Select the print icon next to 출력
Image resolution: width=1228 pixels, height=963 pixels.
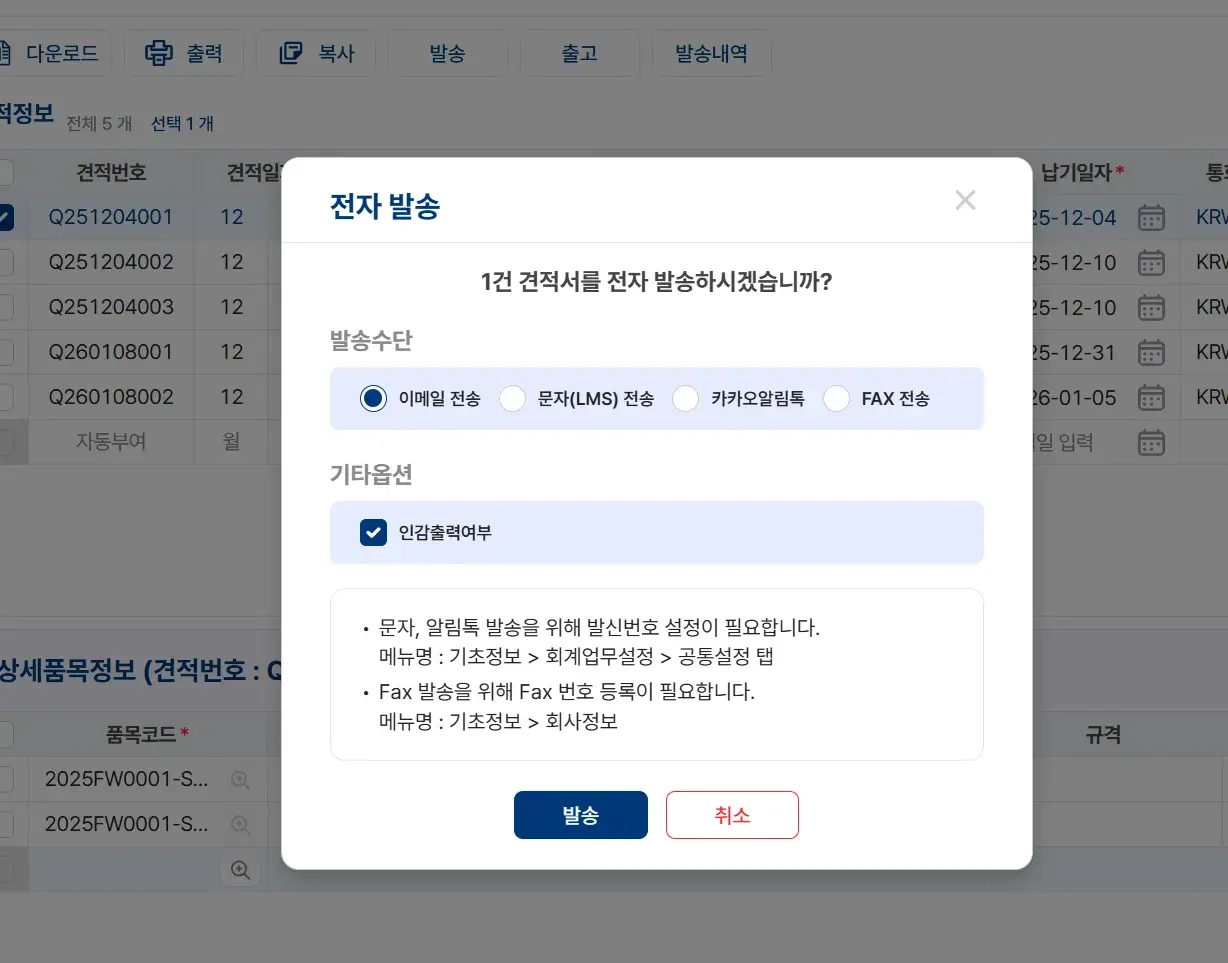[x=158, y=53]
